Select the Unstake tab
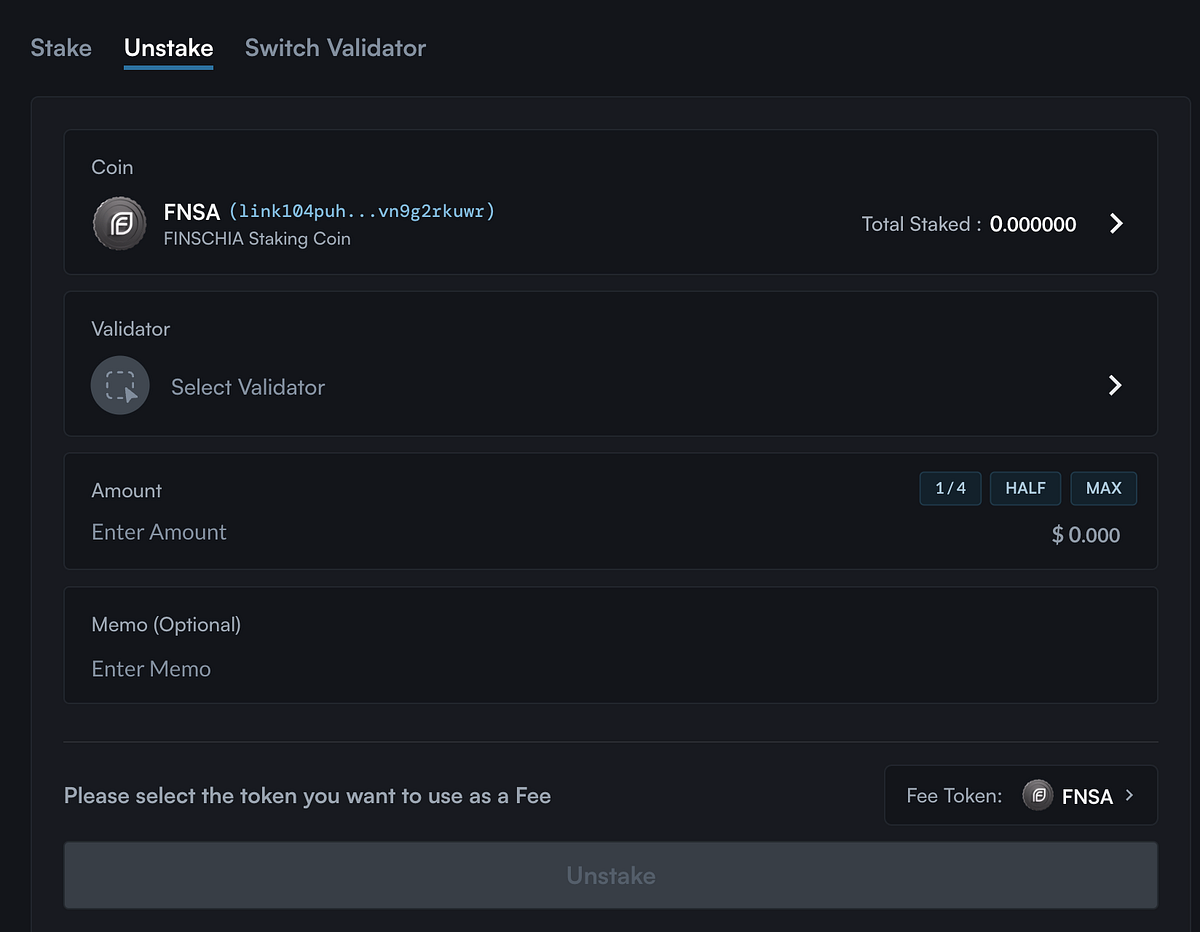Image resolution: width=1200 pixels, height=932 pixels. 168,48
